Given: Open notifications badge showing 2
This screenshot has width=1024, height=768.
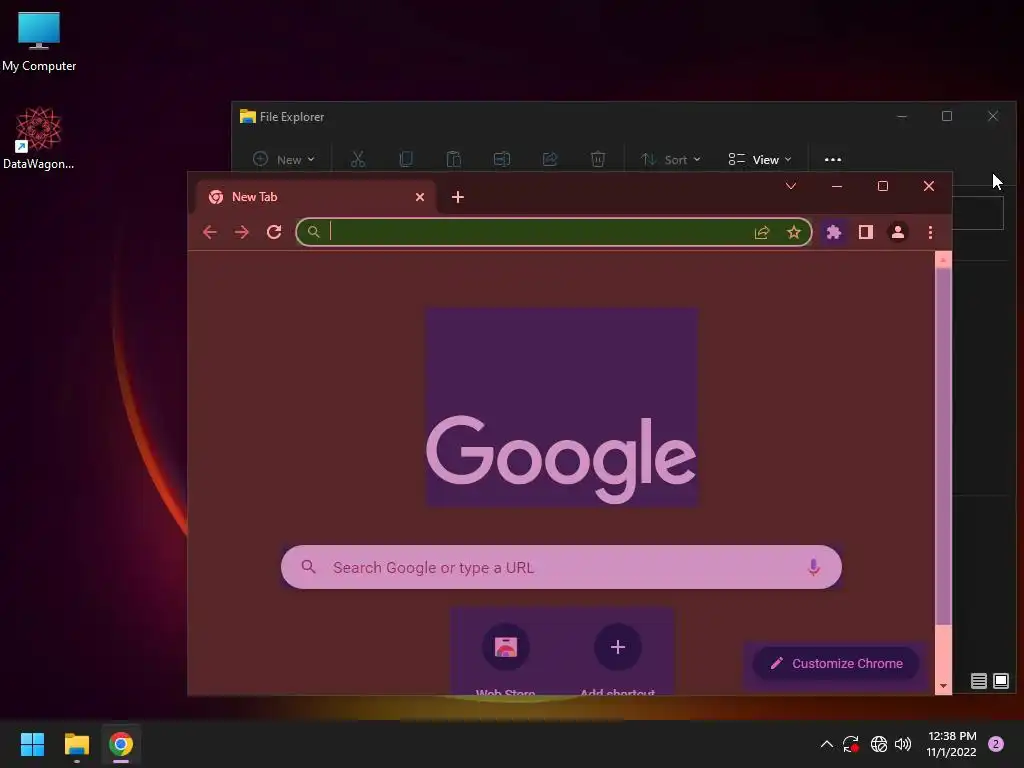Looking at the screenshot, I should point(996,744).
